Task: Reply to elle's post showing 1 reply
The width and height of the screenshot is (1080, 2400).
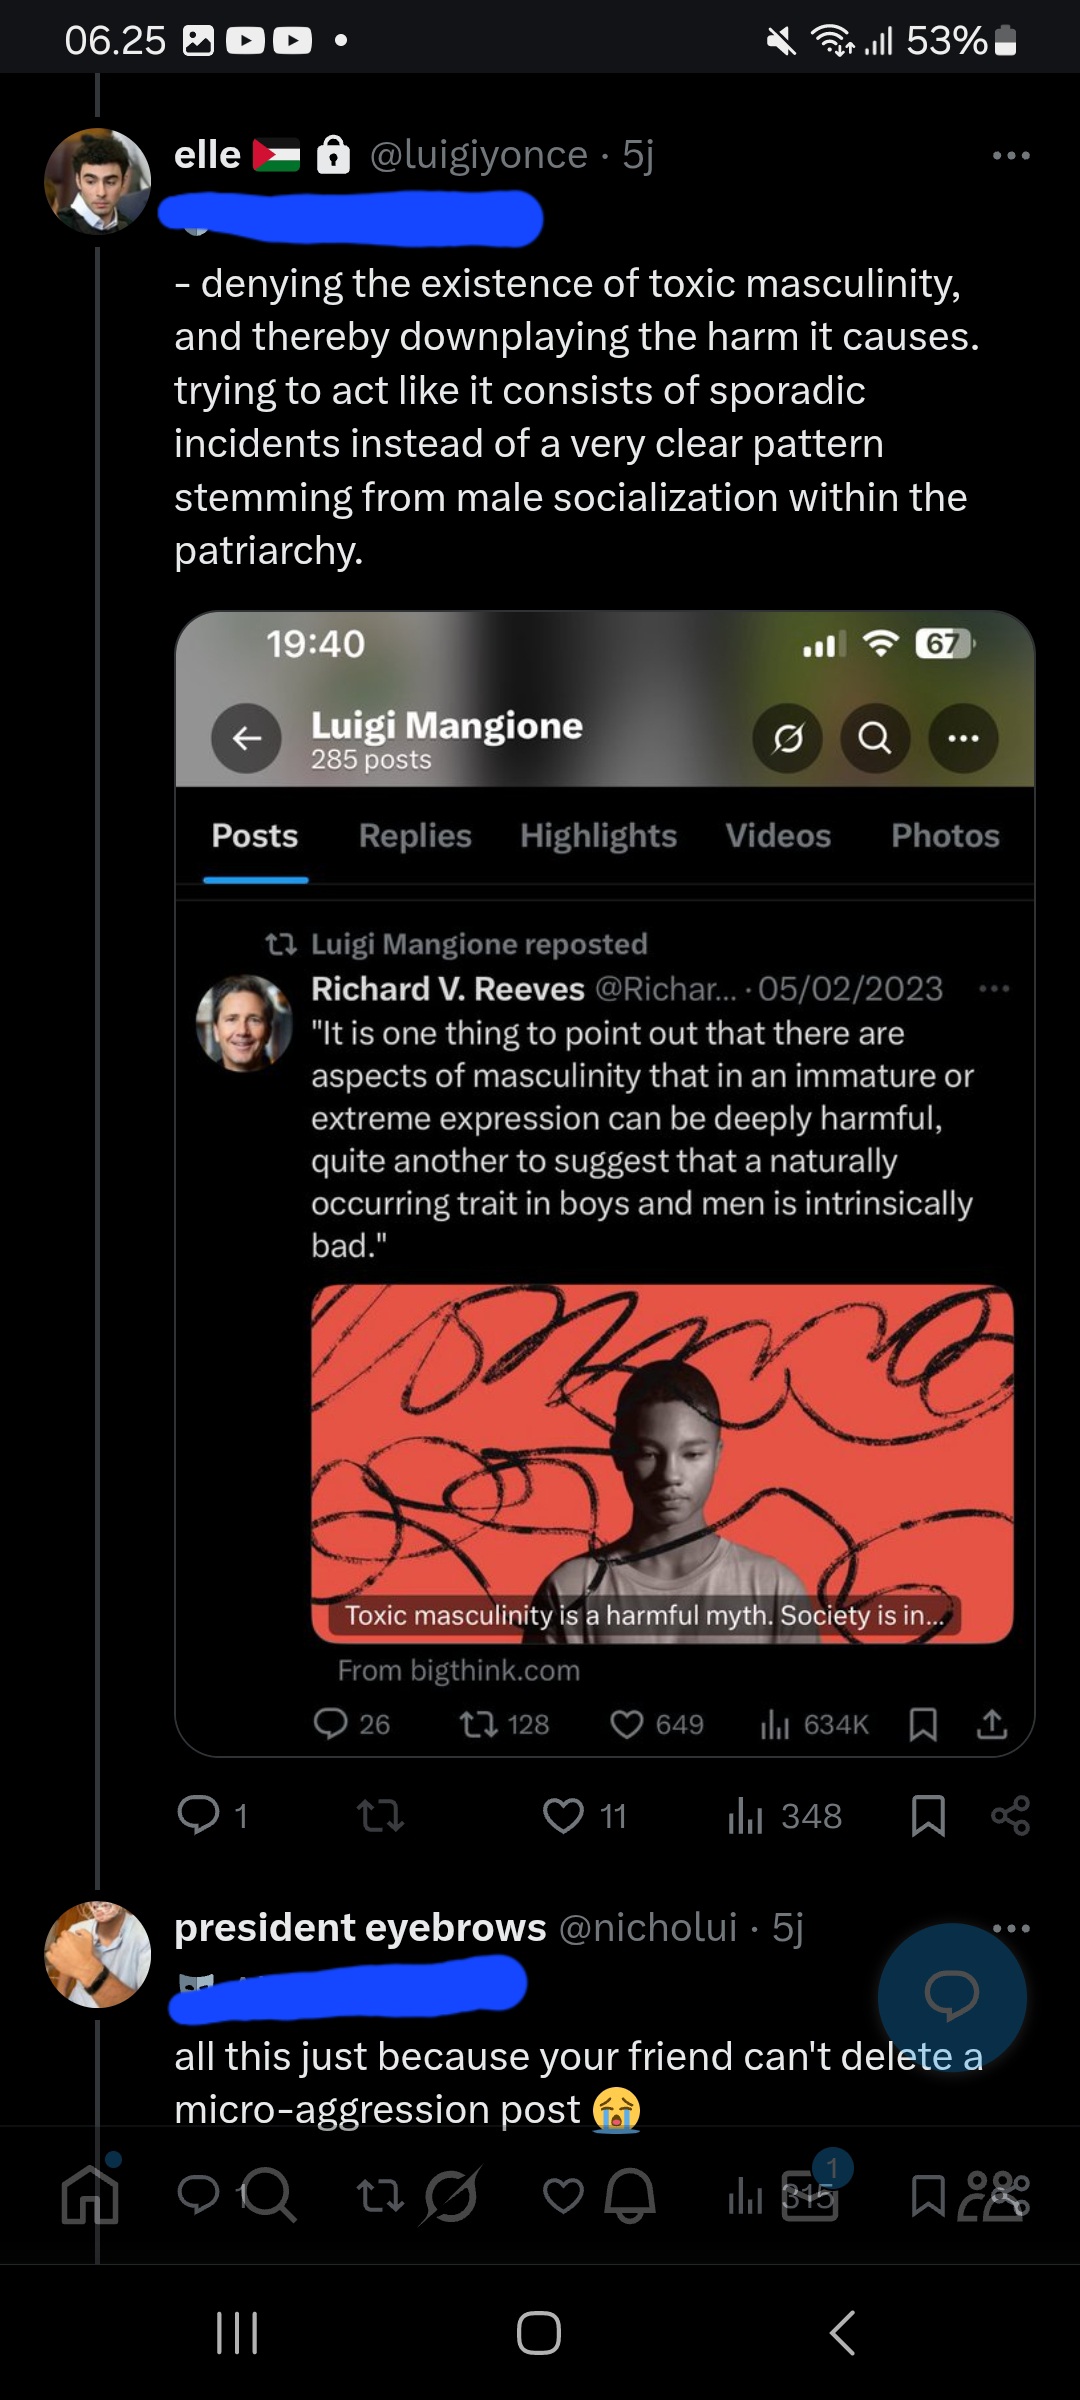Action: 211,1815
